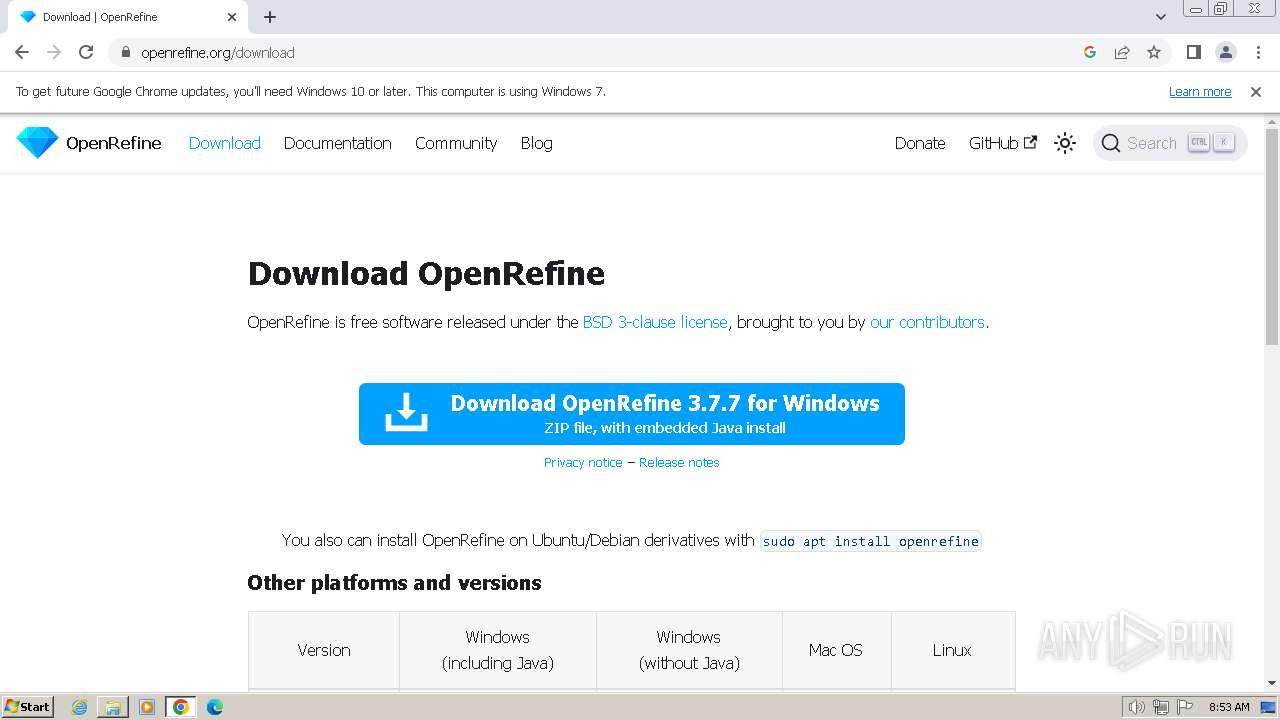Download OpenRefine 3.7.7 for Windows

(632, 414)
